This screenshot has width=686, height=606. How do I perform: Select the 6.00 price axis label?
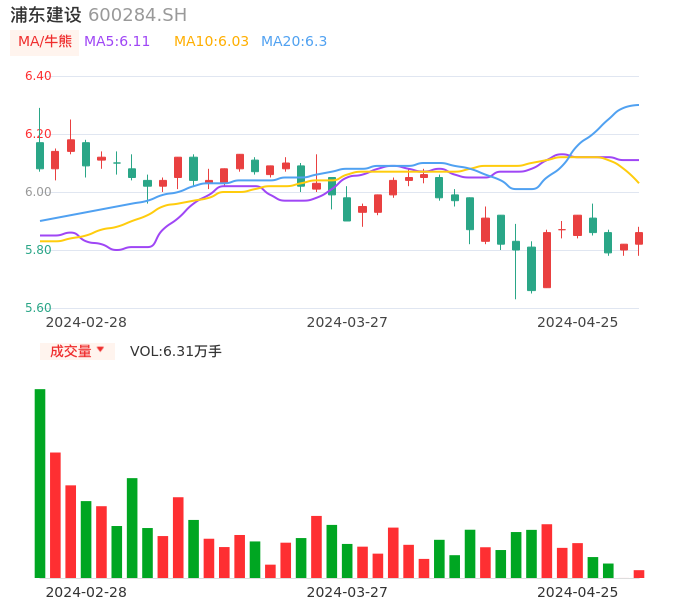[38, 192]
